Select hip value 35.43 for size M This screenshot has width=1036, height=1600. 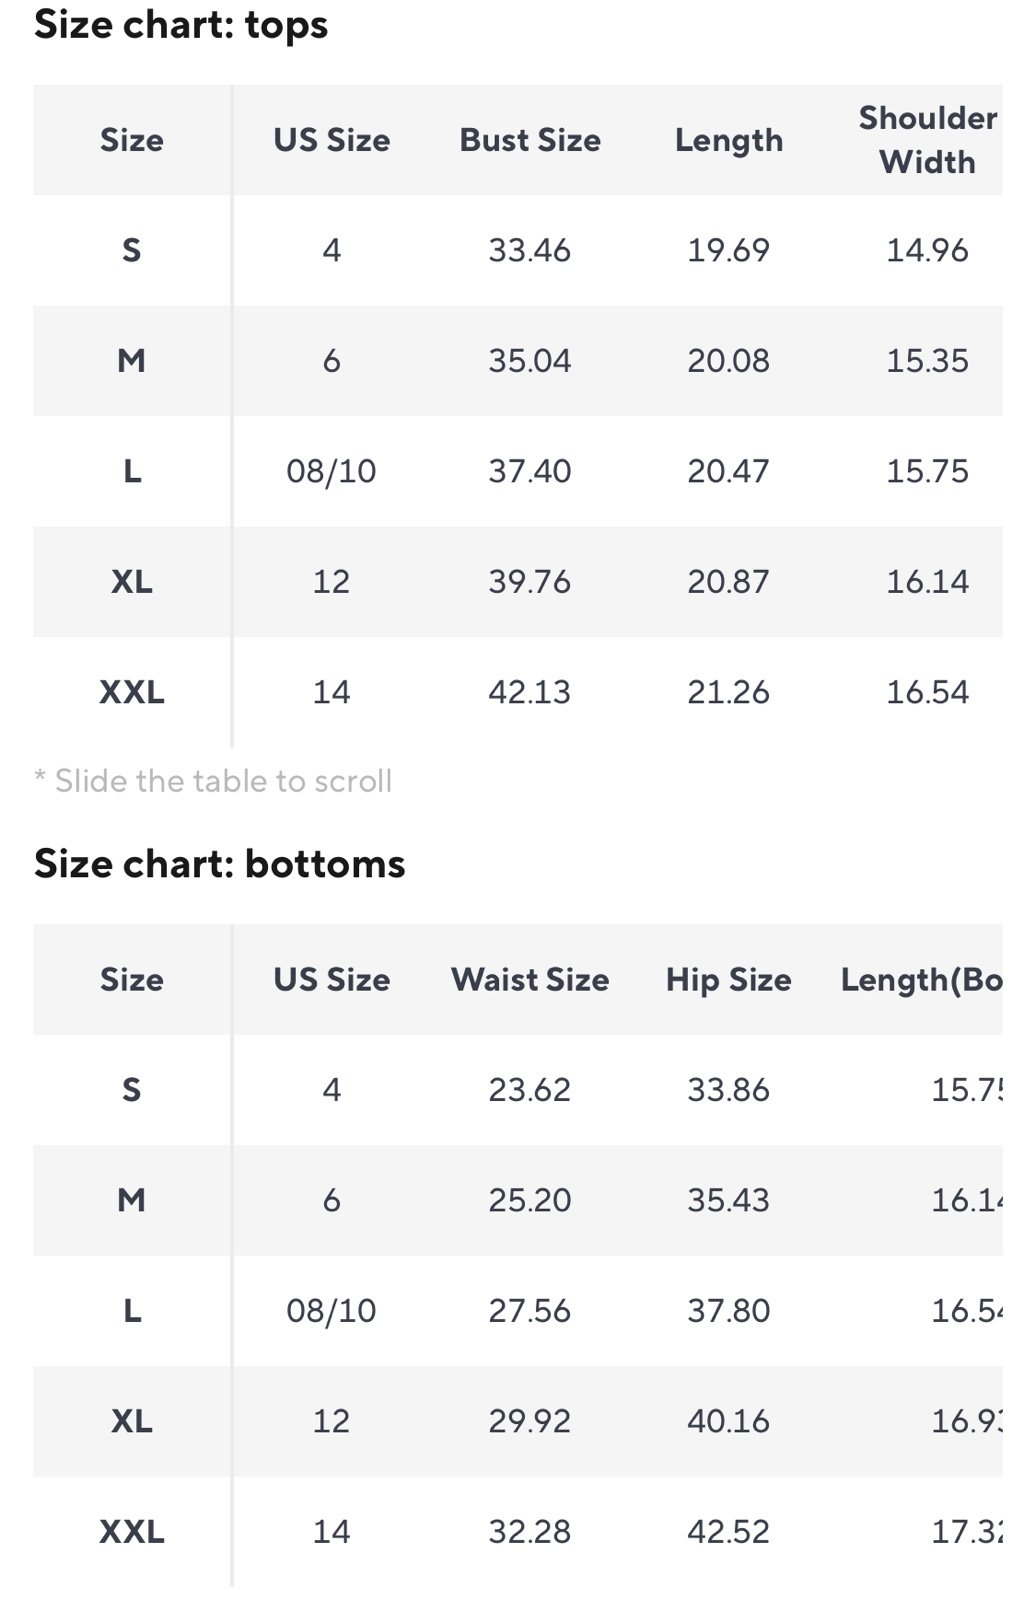(728, 1200)
